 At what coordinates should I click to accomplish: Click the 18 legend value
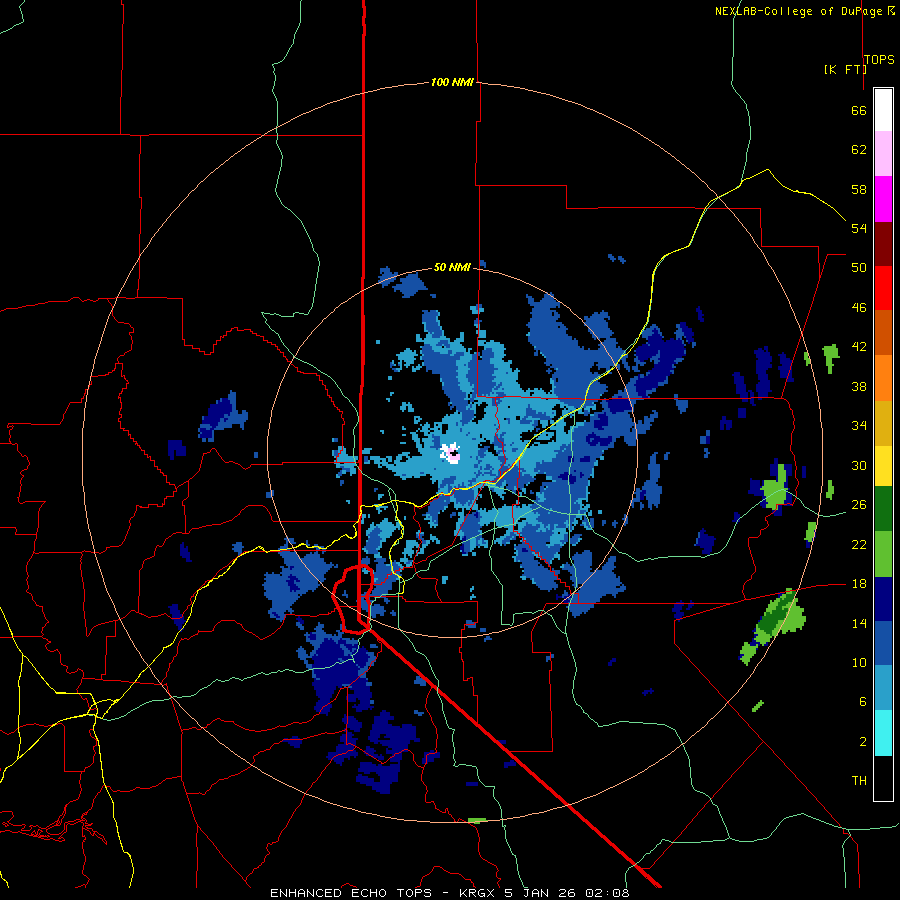point(859,584)
